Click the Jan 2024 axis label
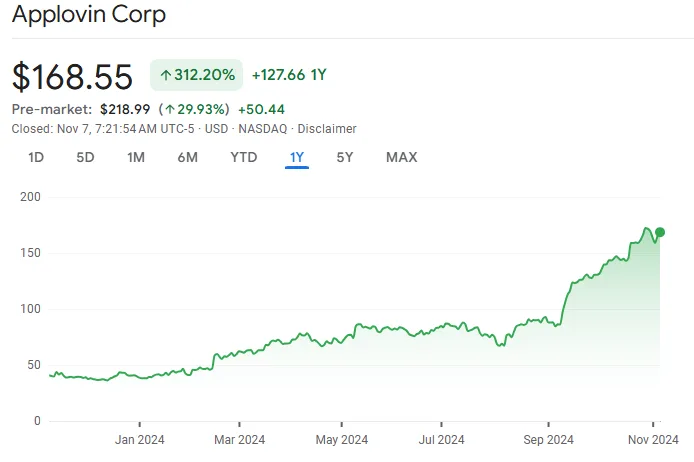This screenshot has height=462, width=694. tap(139, 439)
